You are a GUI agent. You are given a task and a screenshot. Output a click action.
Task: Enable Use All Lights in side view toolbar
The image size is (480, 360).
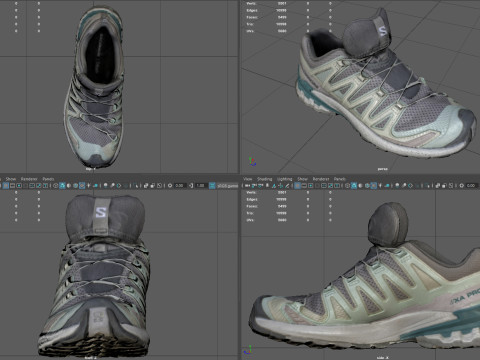pos(380,186)
